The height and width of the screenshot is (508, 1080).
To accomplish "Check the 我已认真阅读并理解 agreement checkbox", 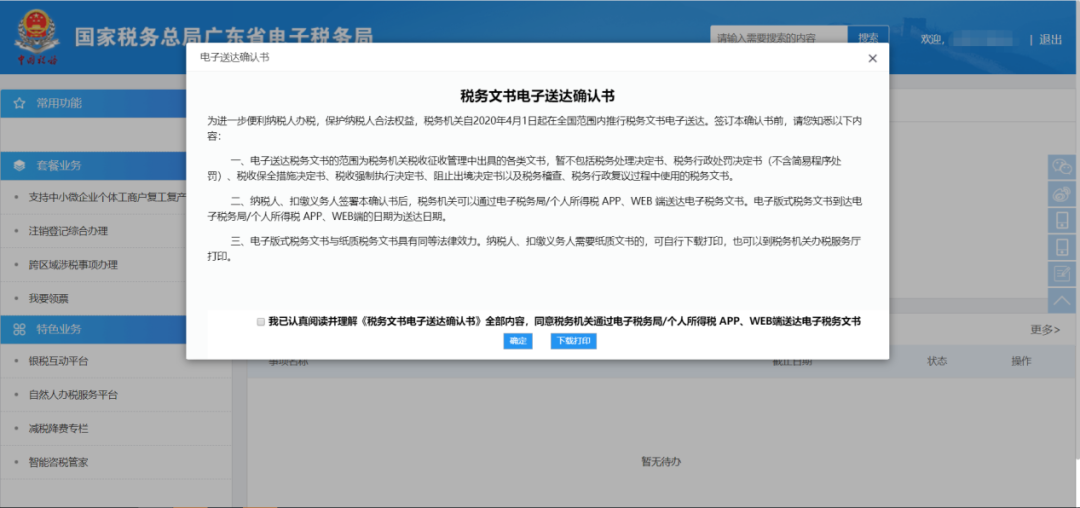I will [x=260, y=322].
